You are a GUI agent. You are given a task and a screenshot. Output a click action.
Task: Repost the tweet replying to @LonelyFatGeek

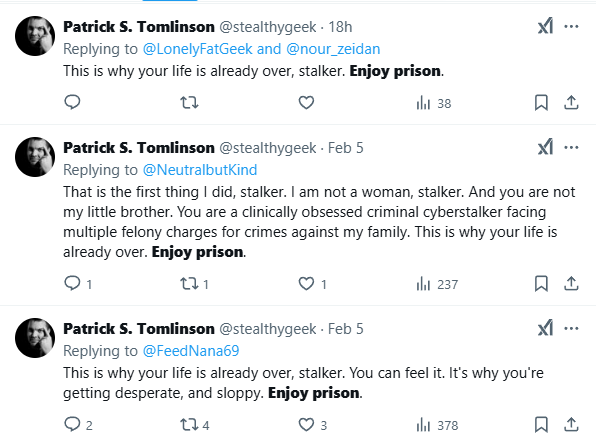tap(189, 103)
